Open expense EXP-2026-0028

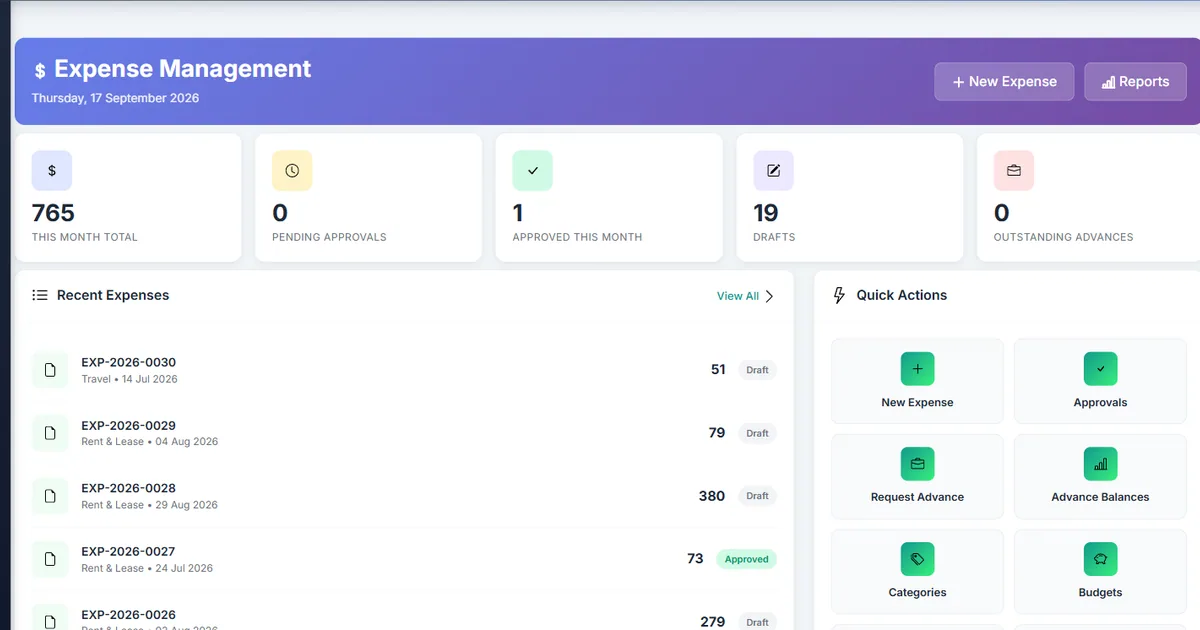click(x=404, y=496)
